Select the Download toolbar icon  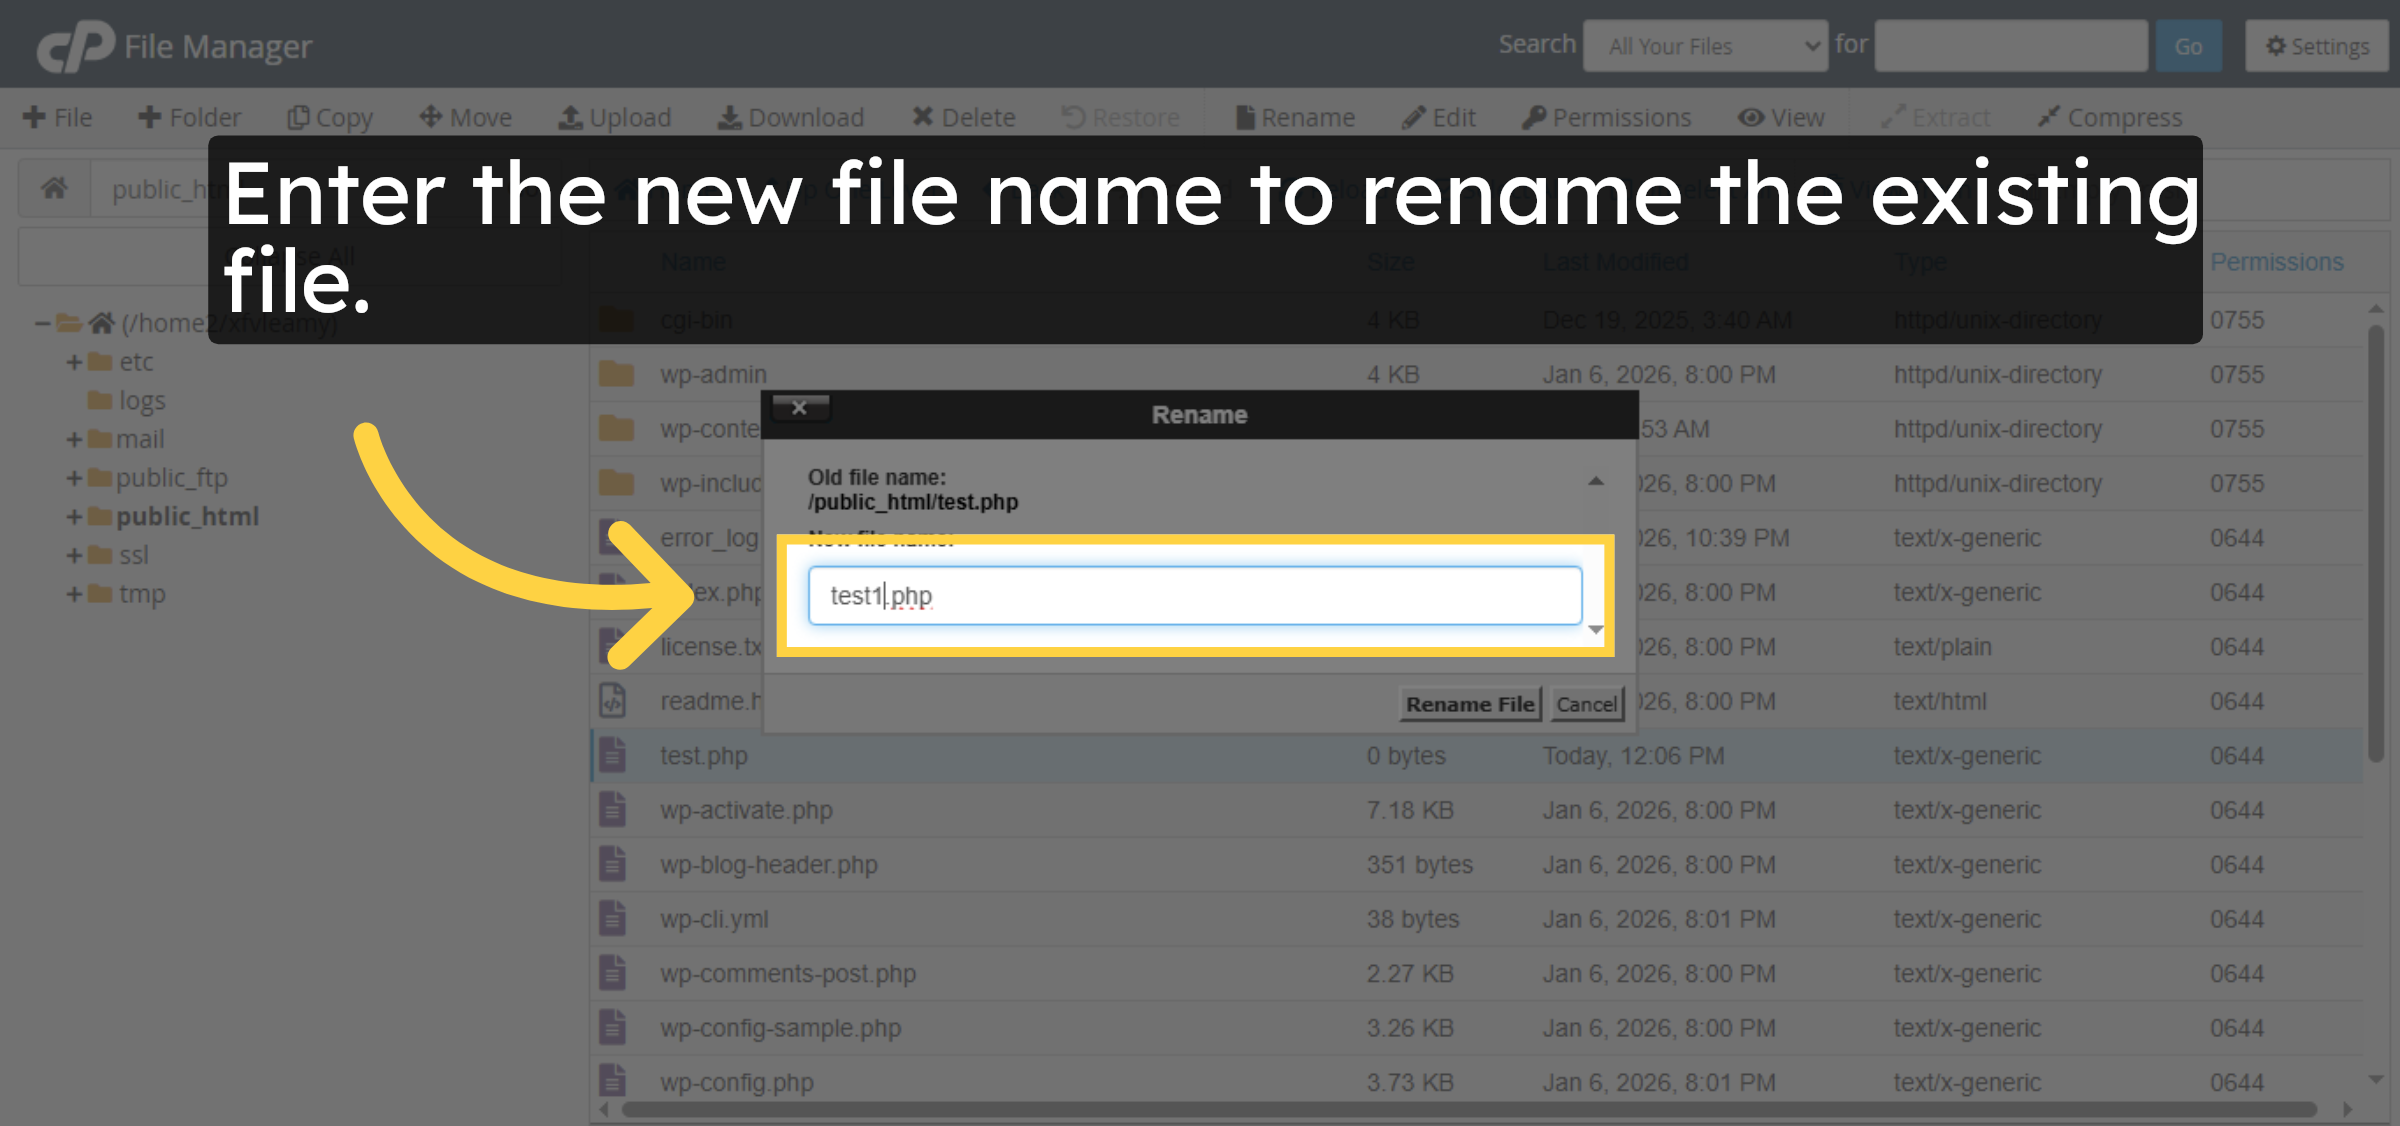click(x=791, y=116)
